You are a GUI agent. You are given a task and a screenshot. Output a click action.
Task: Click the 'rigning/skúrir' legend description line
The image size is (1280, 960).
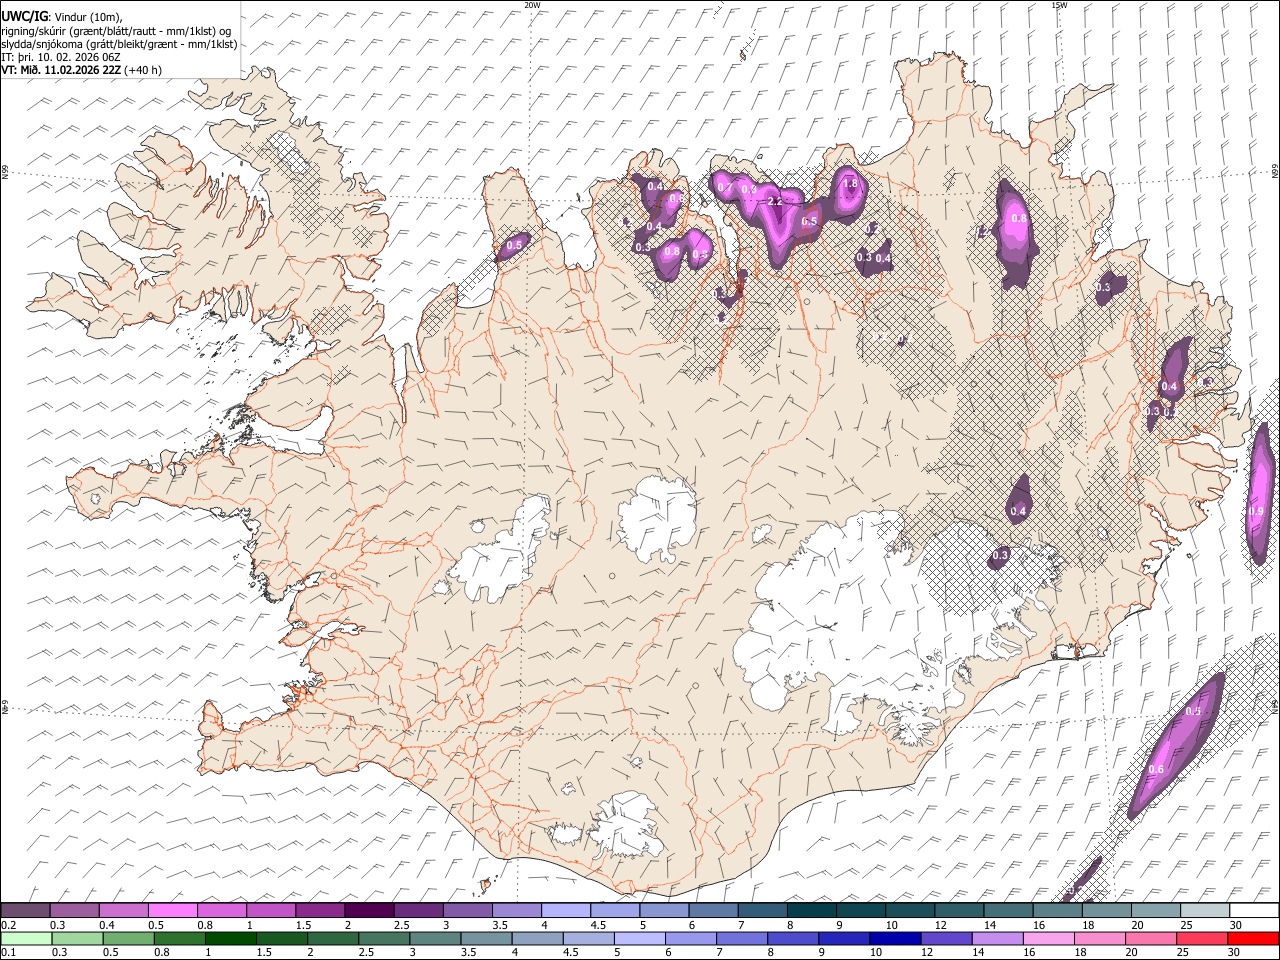pos(116,31)
